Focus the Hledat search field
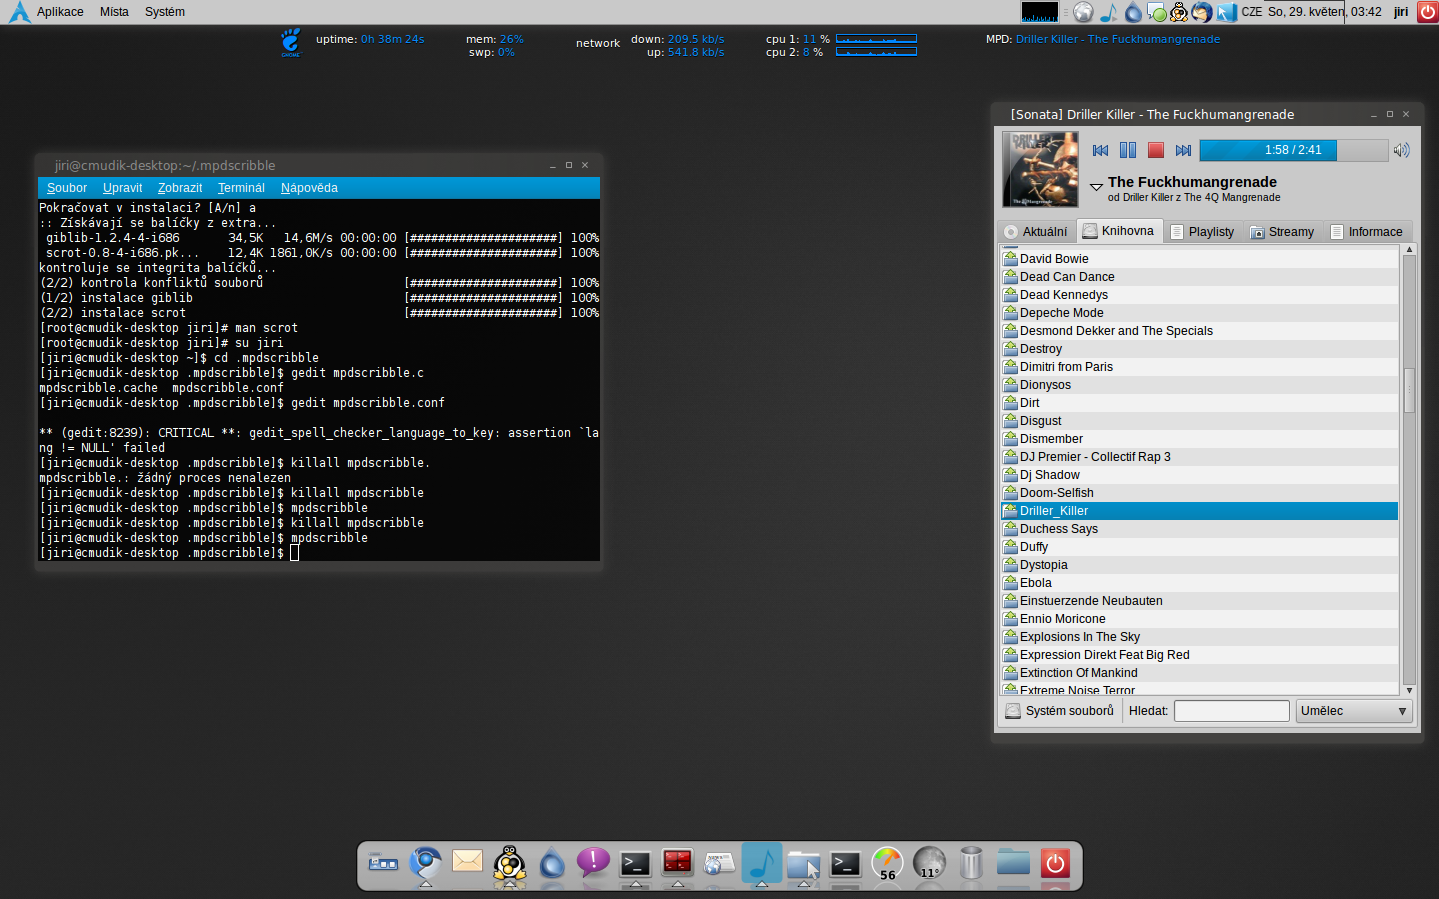The height and width of the screenshot is (899, 1439). [1231, 710]
